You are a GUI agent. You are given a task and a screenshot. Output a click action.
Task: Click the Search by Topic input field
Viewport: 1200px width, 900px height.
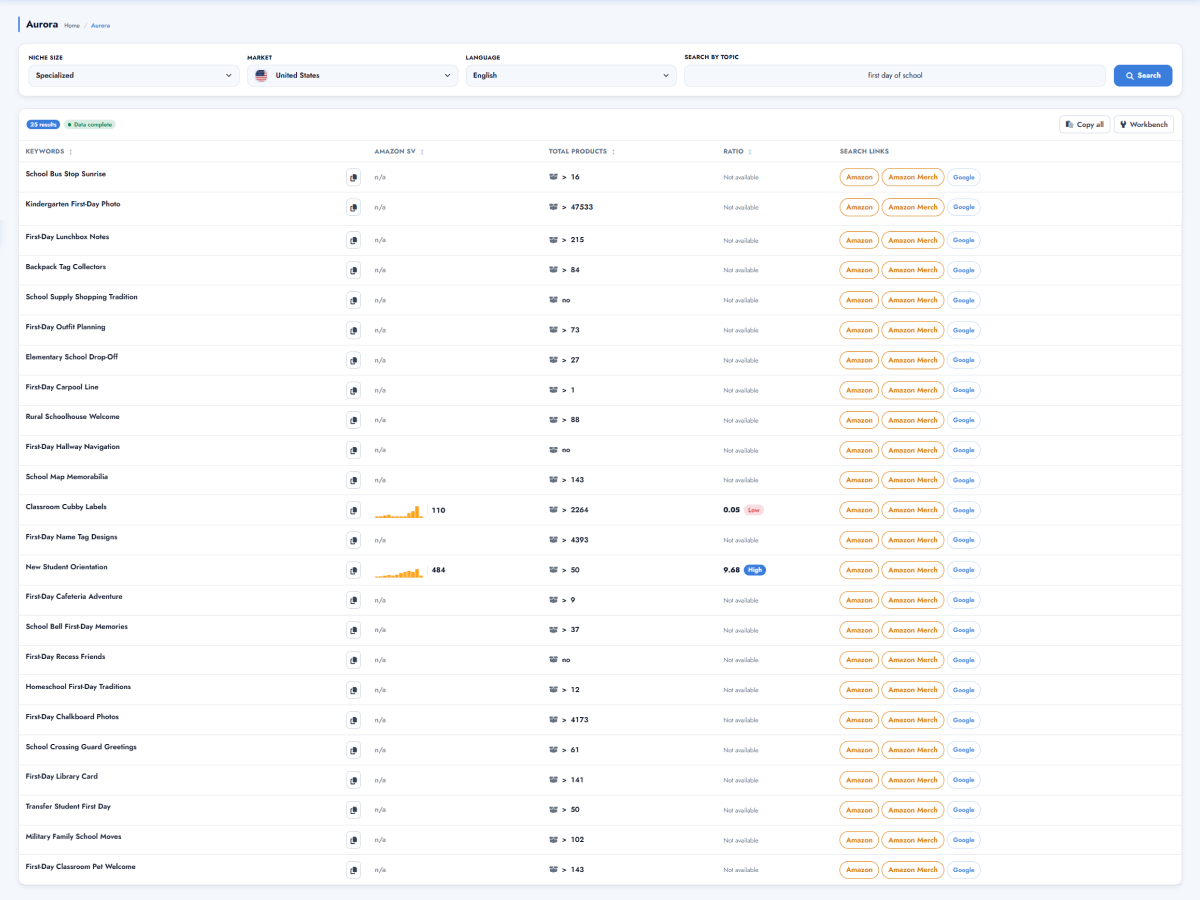(x=895, y=75)
